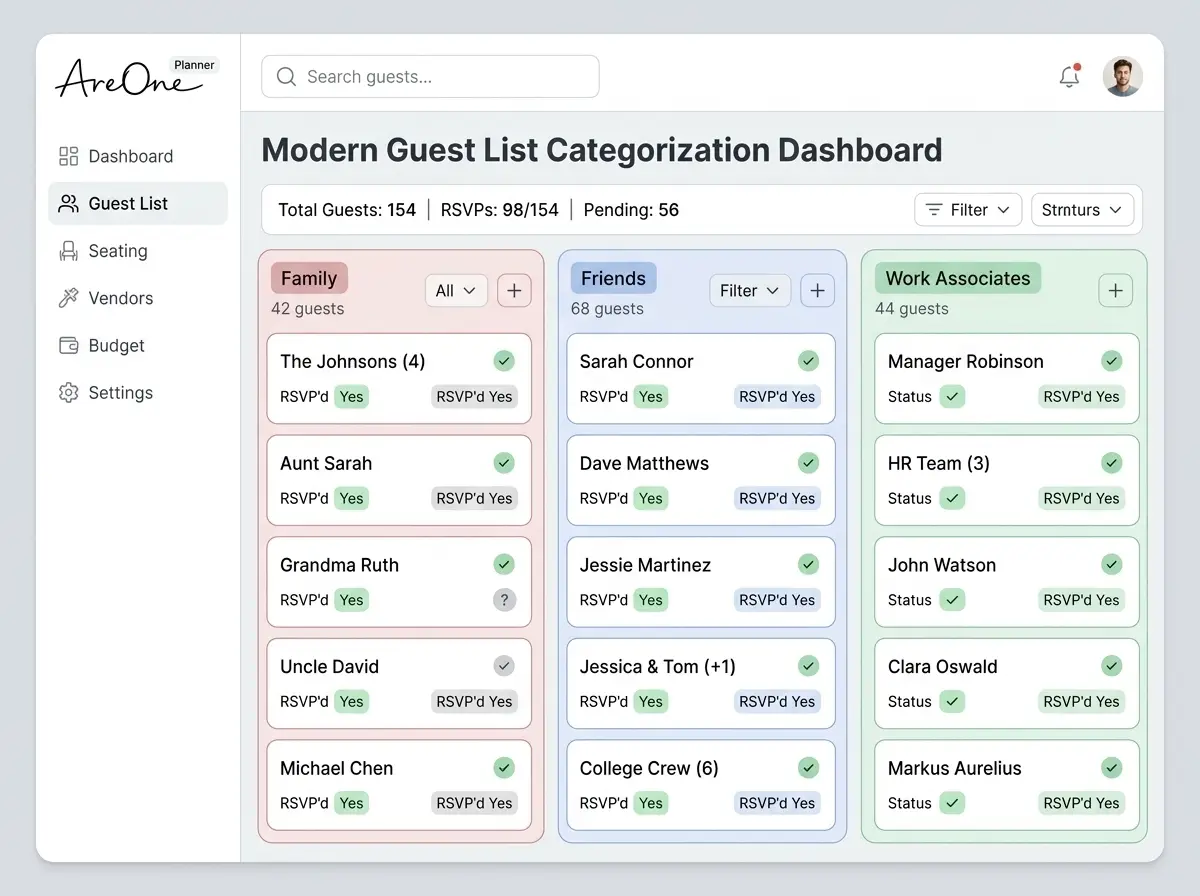Toggle check circle on Michael Chen card

click(x=504, y=768)
